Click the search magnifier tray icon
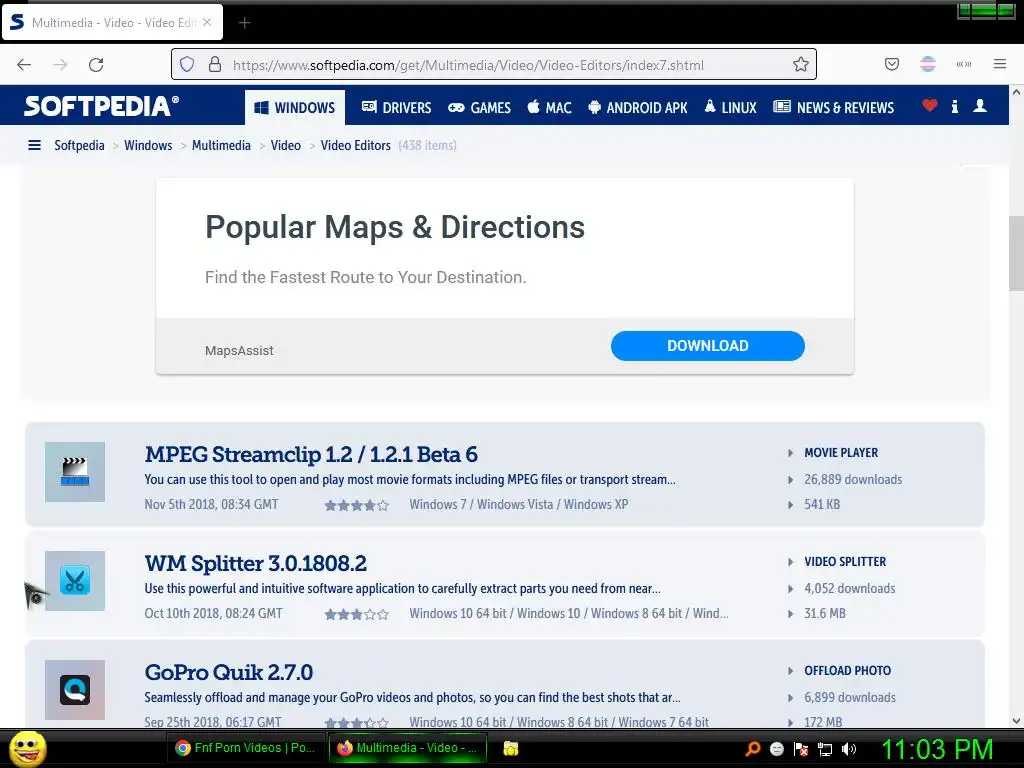Viewport: 1024px width, 768px height. pyautogui.click(x=752, y=749)
